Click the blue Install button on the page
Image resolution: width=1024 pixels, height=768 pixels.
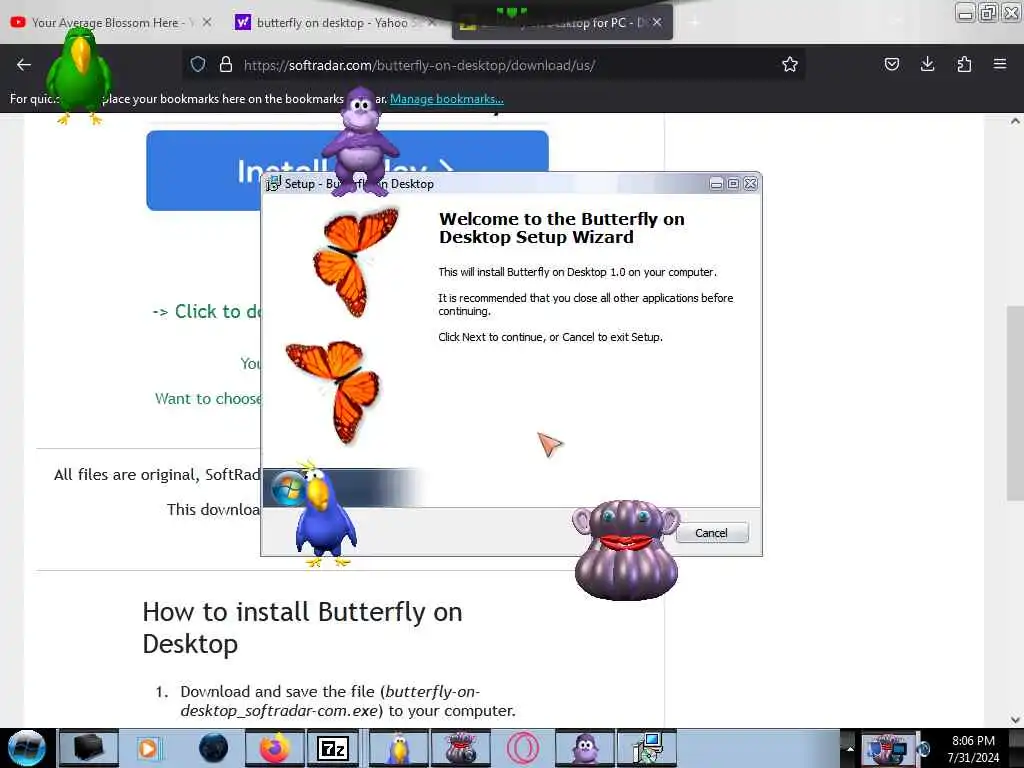click(x=347, y=170)
